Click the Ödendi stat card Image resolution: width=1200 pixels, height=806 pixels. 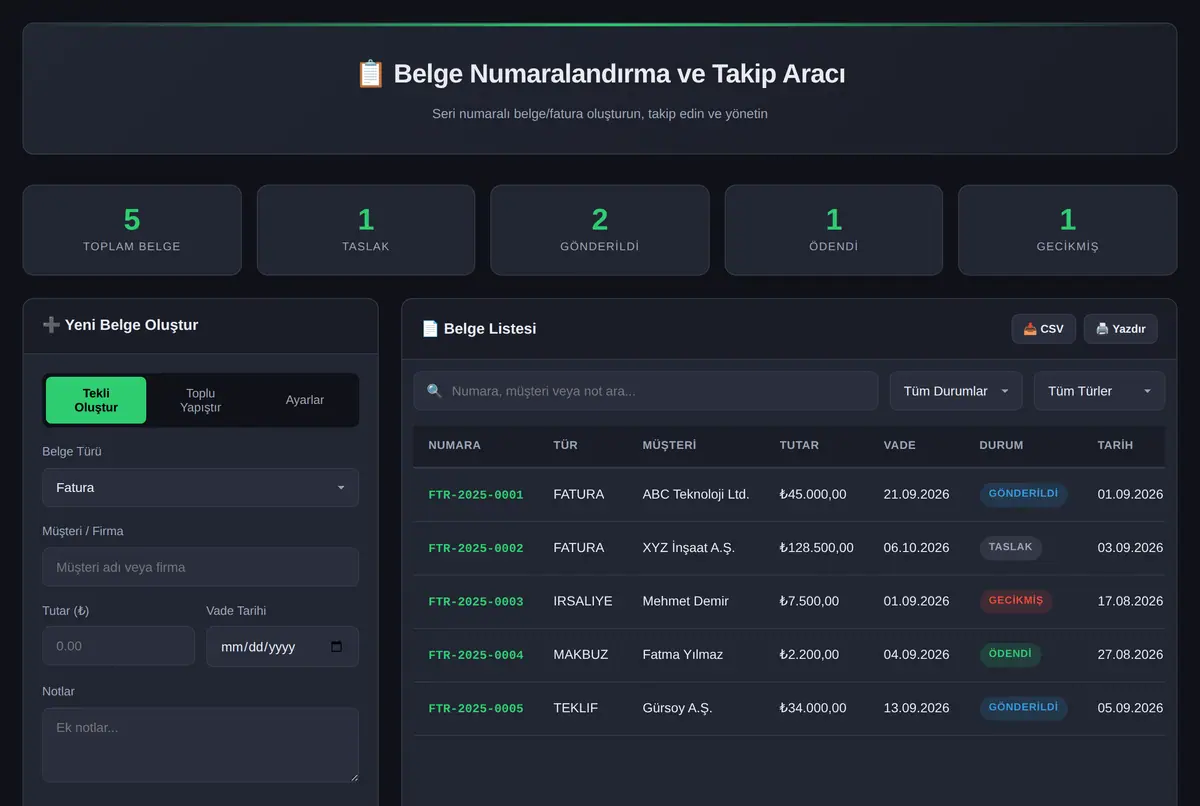click(834, 230)
